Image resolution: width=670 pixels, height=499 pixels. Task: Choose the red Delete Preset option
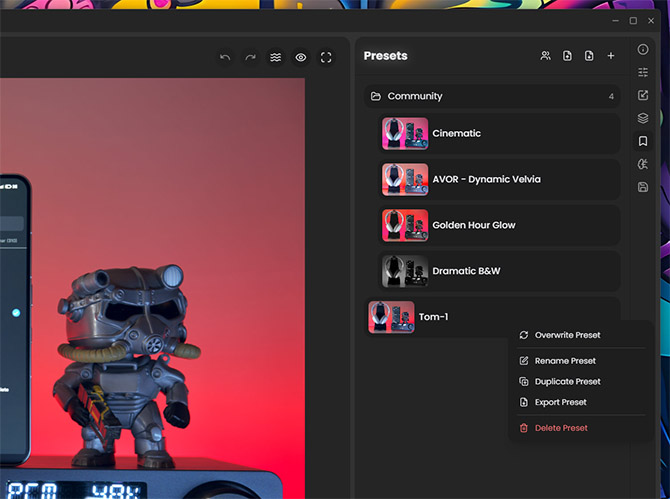(560, 428)
